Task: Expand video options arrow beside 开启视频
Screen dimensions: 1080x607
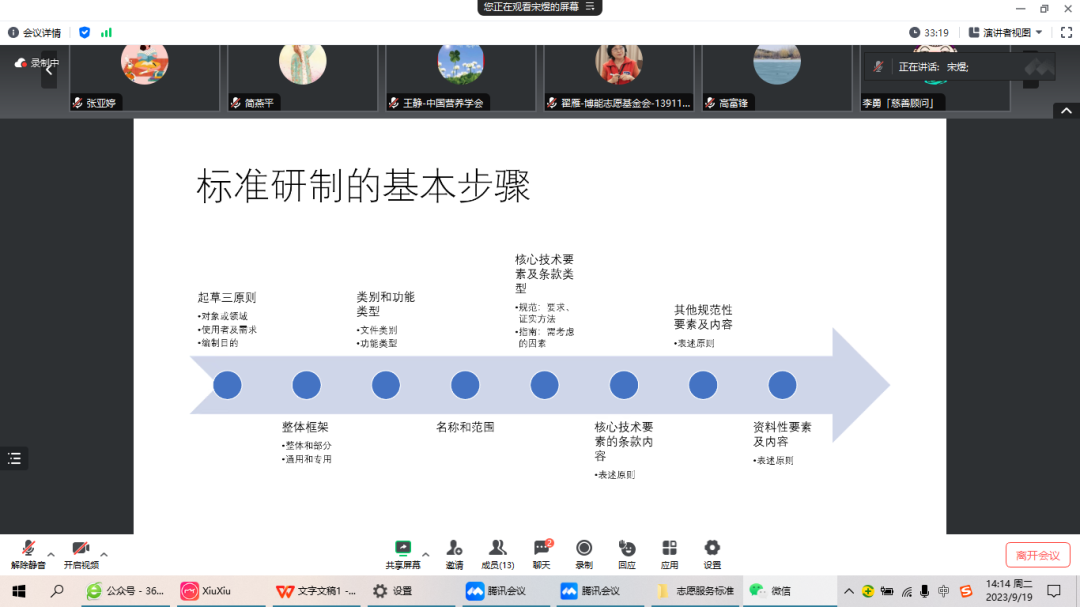Action: coord(104,554)
